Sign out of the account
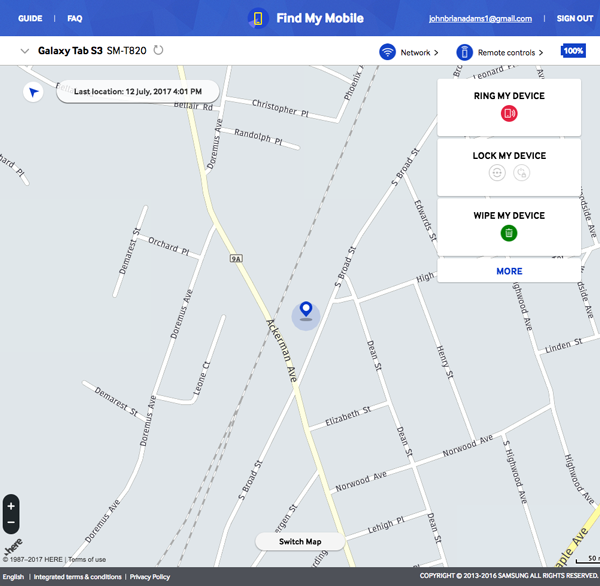The width and height of the screenshot is (600, 586). coord(575,18)
